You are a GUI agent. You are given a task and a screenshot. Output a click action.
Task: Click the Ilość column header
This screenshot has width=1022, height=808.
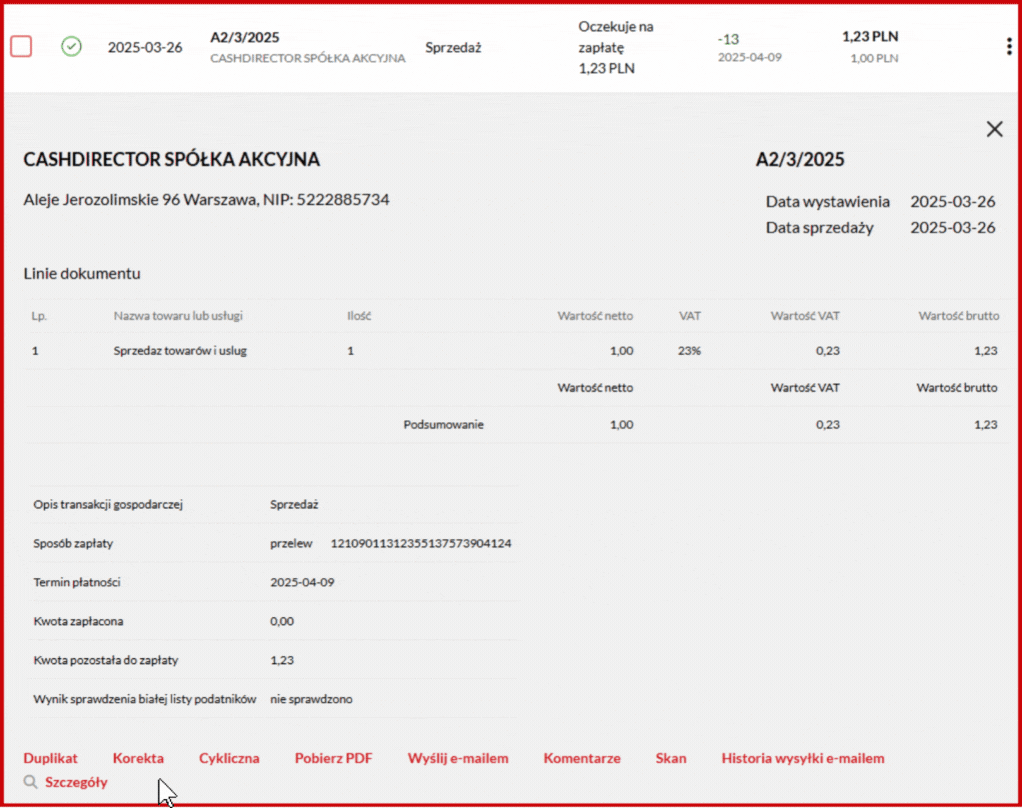[359, 315]
